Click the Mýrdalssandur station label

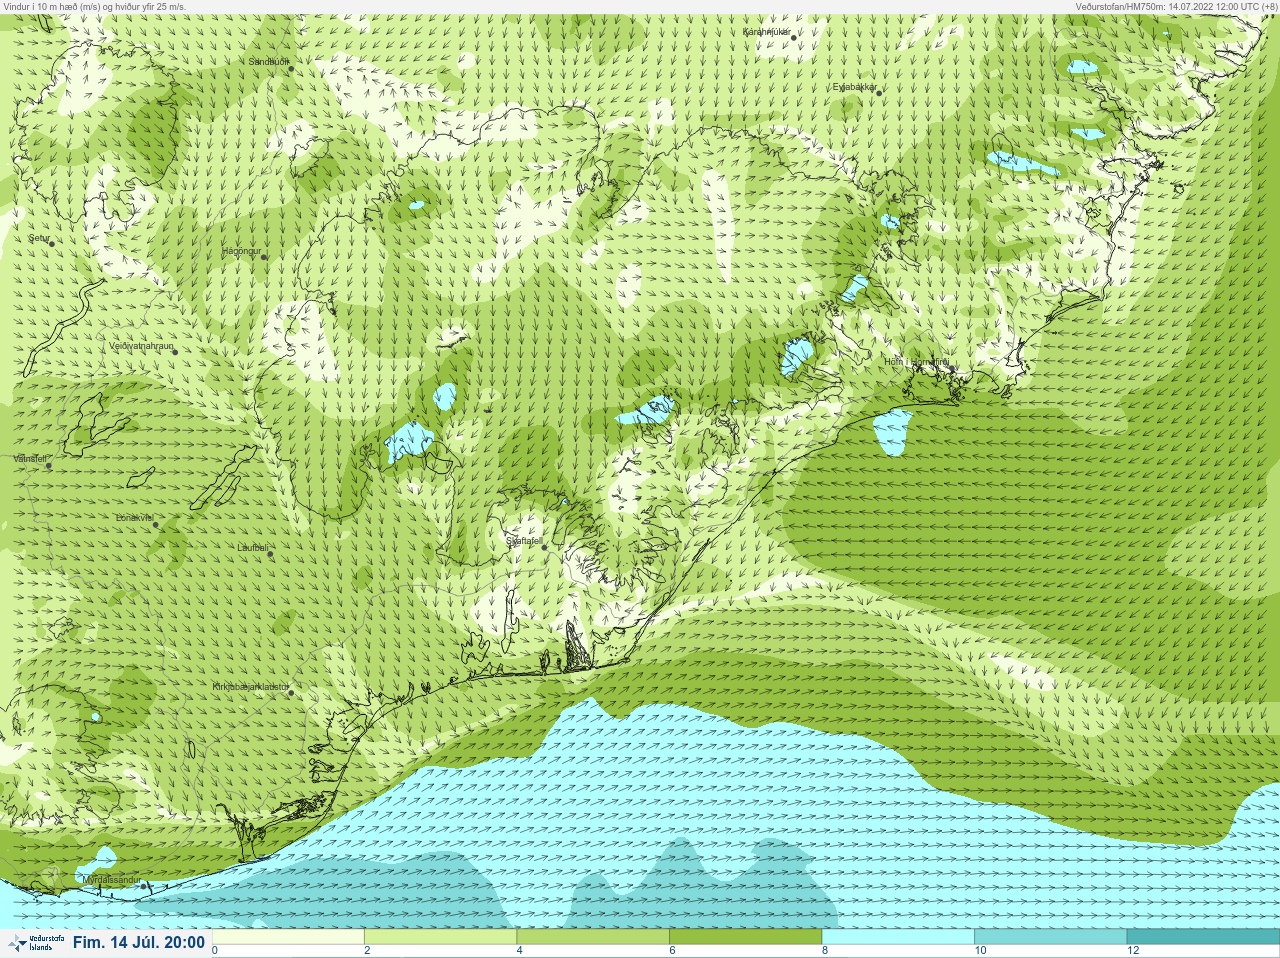tap(112, 879)
